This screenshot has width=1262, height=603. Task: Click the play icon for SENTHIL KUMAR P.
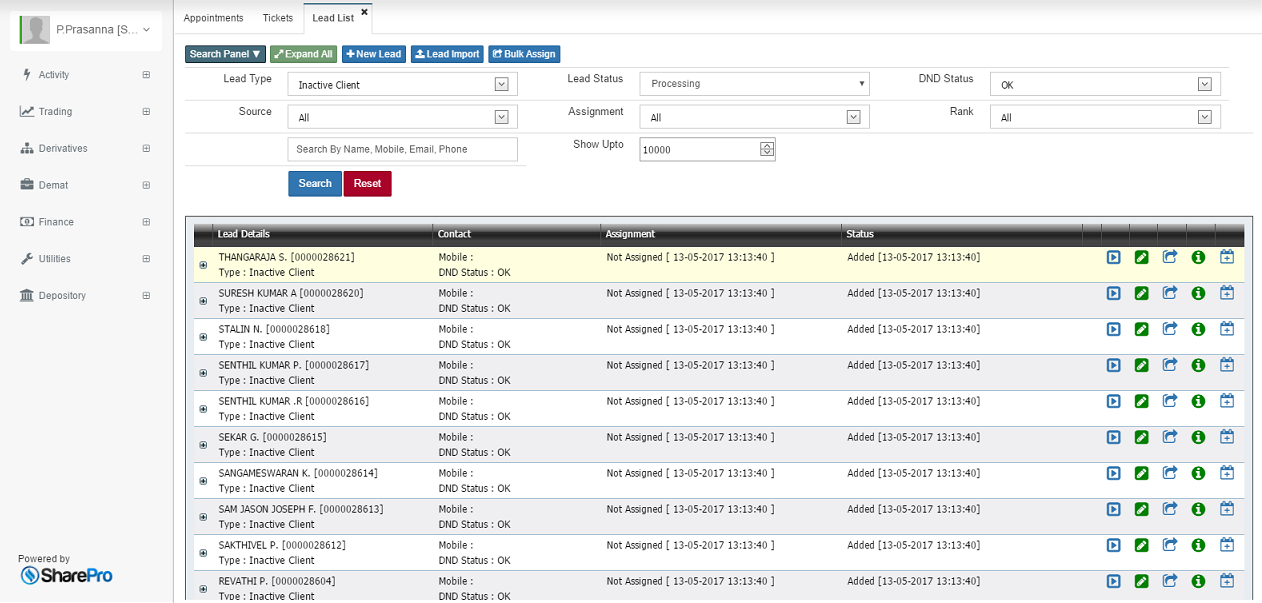1113,365
